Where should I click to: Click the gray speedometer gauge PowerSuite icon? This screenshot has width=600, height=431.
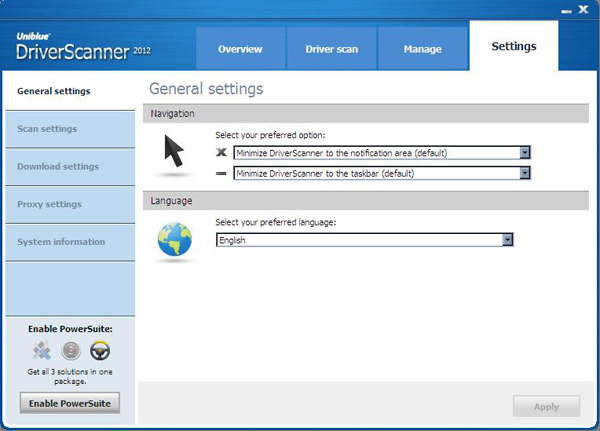70,350
